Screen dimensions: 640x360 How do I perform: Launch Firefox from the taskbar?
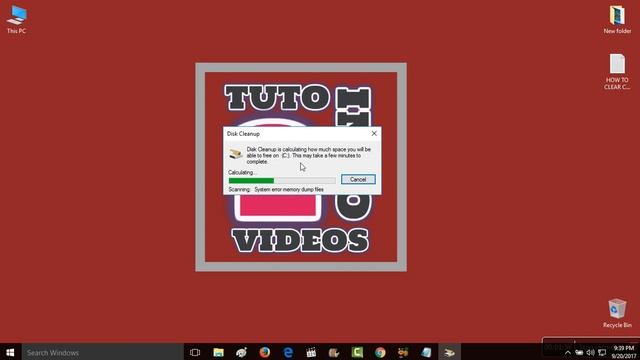pyautogui.click(x=264, y=352)
